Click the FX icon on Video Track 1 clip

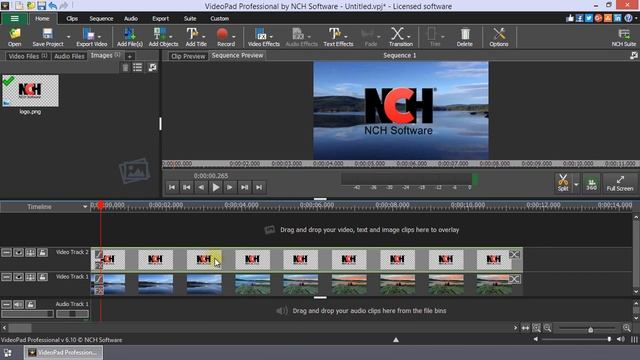tap(99, 291)
